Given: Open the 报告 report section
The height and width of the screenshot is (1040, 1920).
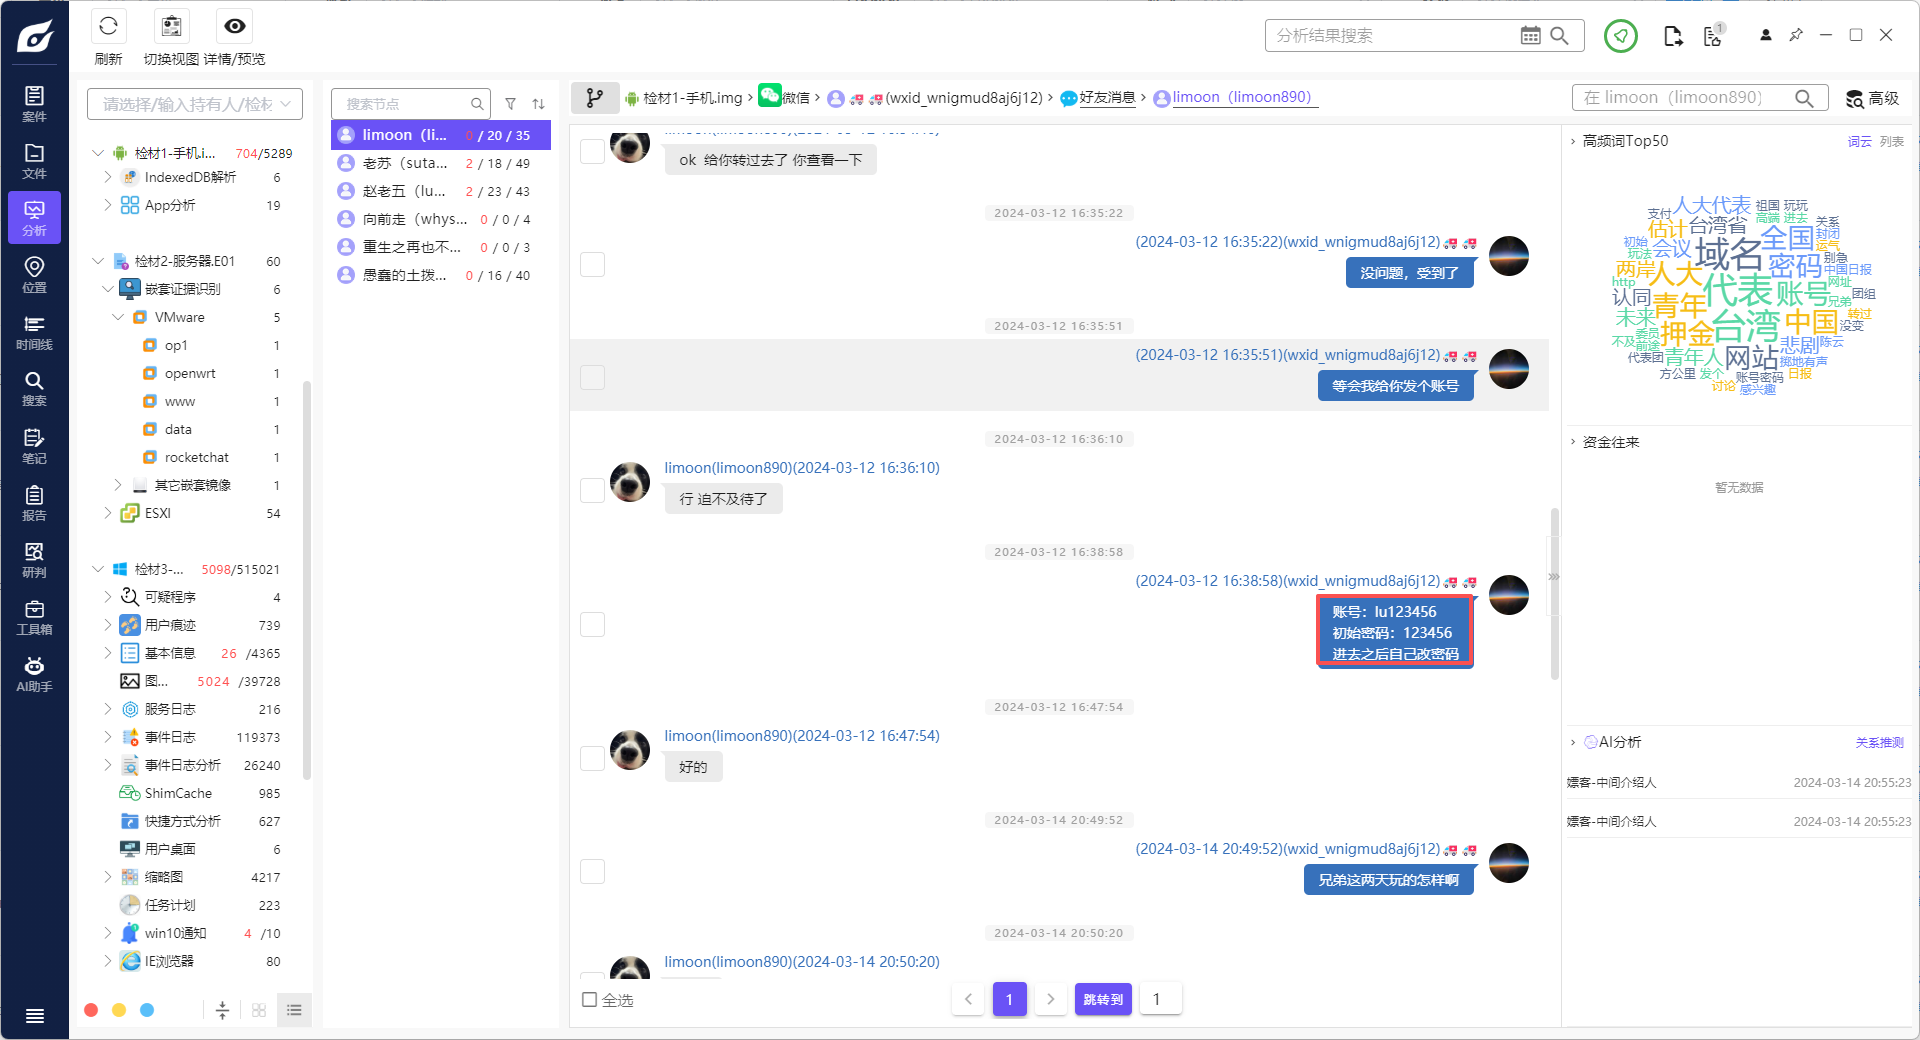Looking at the screenshot, I should (x=34, y=503).
